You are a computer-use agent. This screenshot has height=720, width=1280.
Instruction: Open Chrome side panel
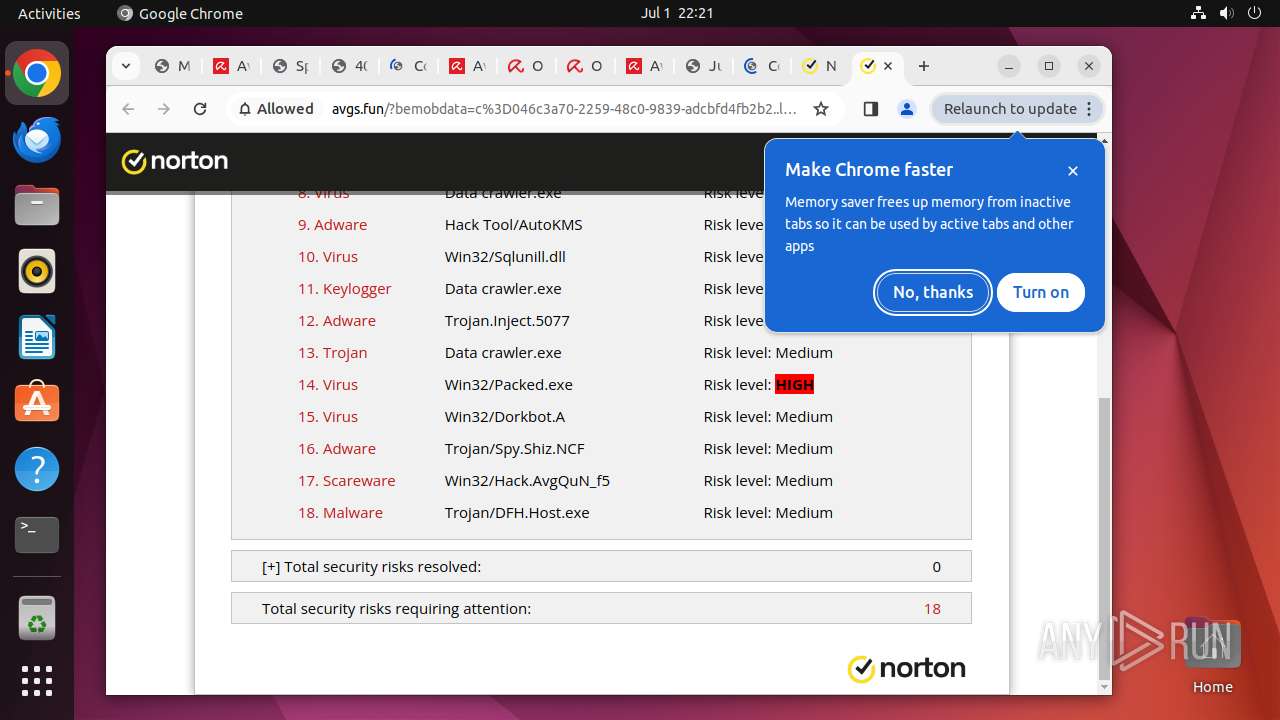click(870, 109)
